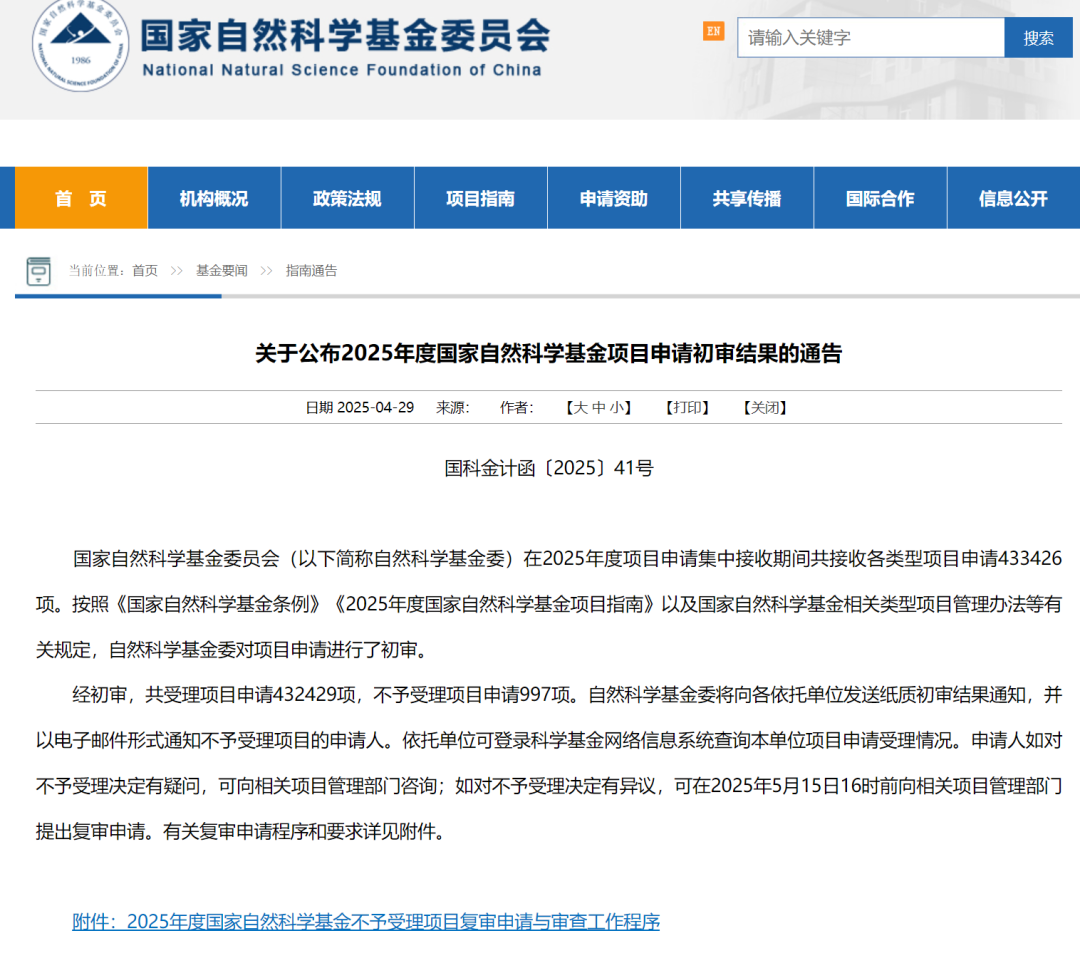Click the search keyword input field
Image resolution: width=1080 pixels, height=973 pixels.
click(870, 38)
